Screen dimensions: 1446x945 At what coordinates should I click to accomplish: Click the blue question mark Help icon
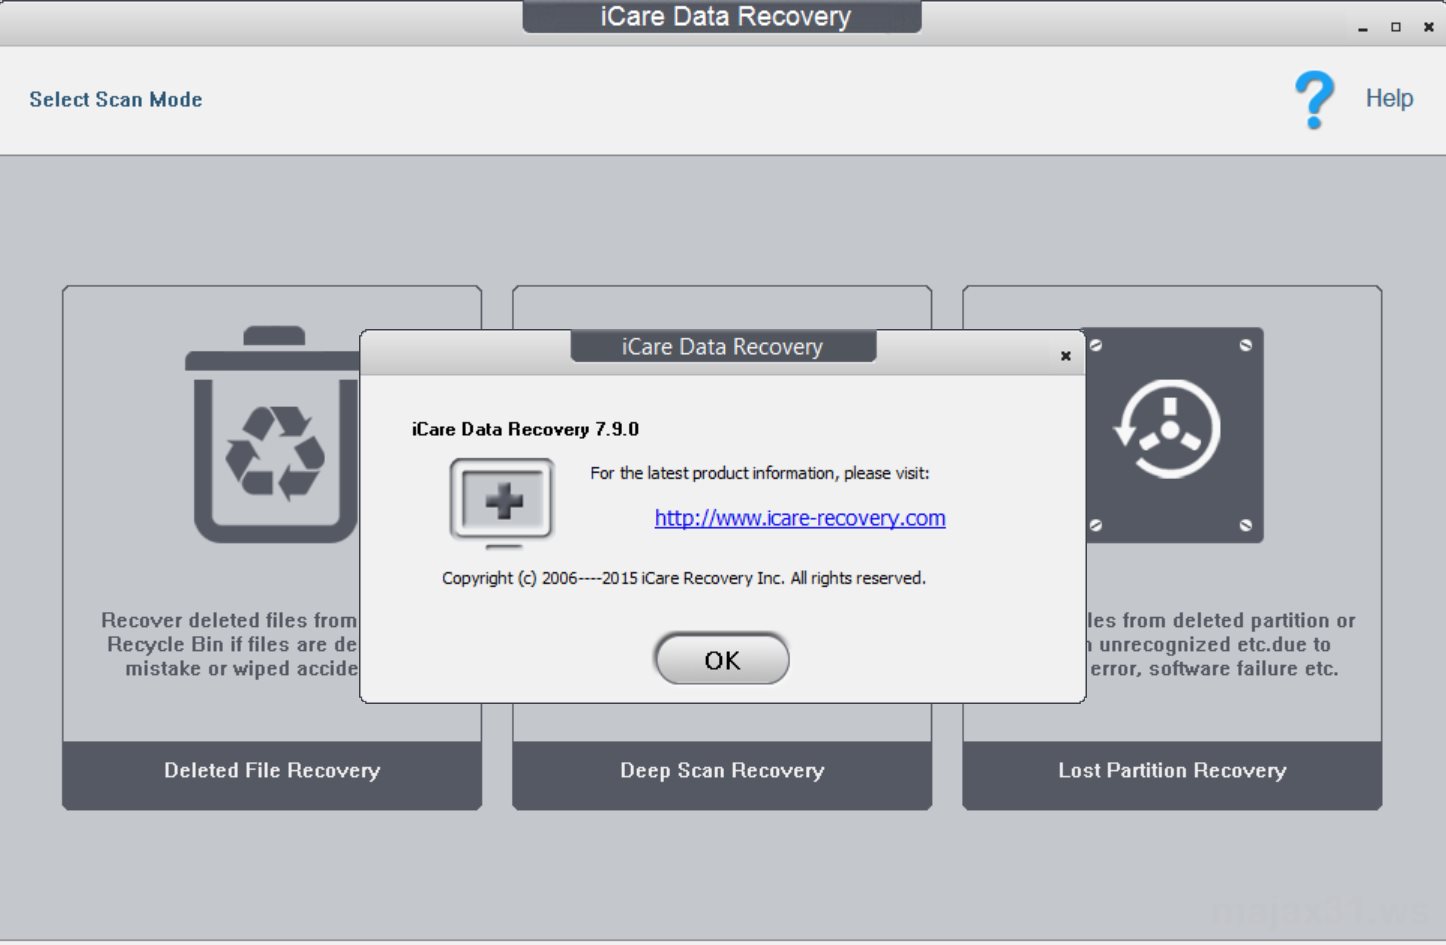click(1314, 99)
